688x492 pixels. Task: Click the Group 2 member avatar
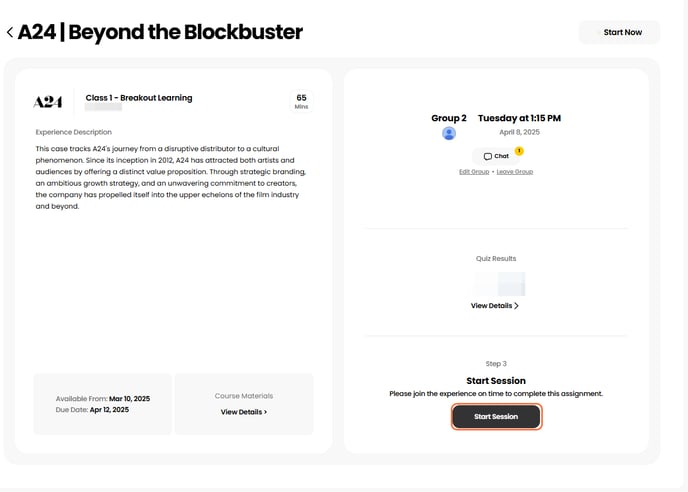coord(449,134)
